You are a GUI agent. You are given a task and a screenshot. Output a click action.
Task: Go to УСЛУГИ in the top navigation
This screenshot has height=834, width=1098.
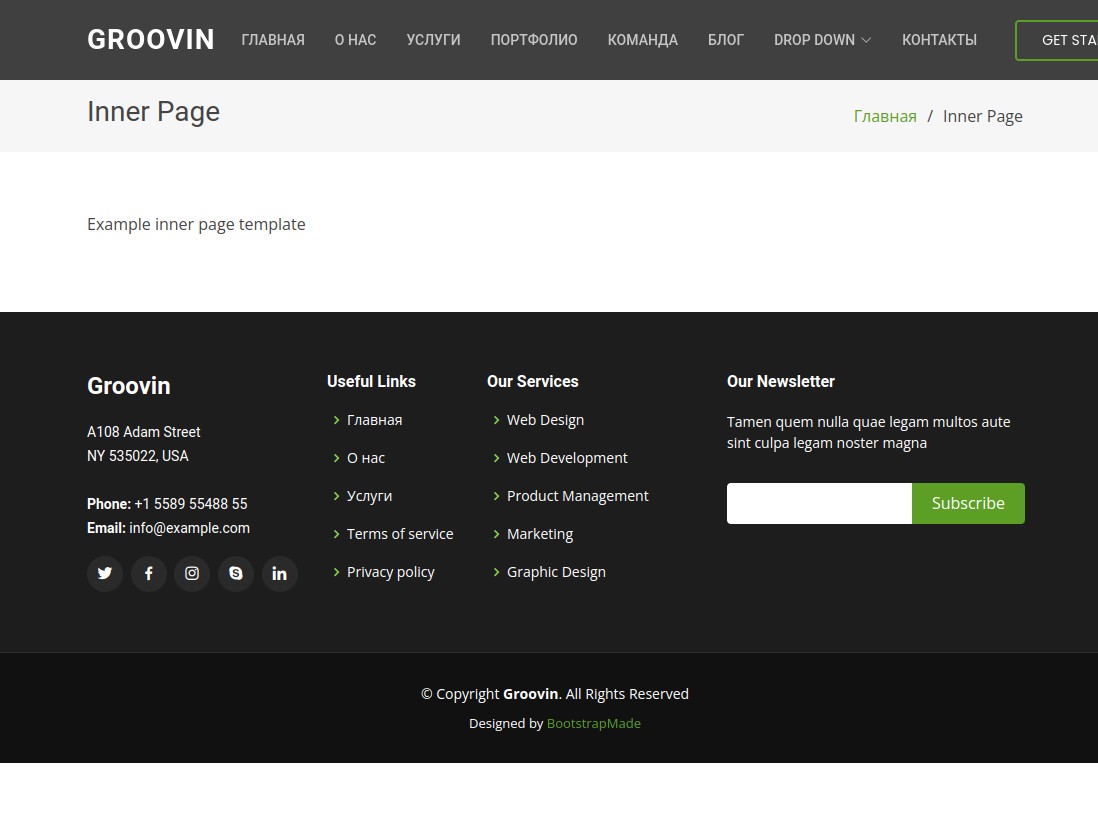(433, 40)
